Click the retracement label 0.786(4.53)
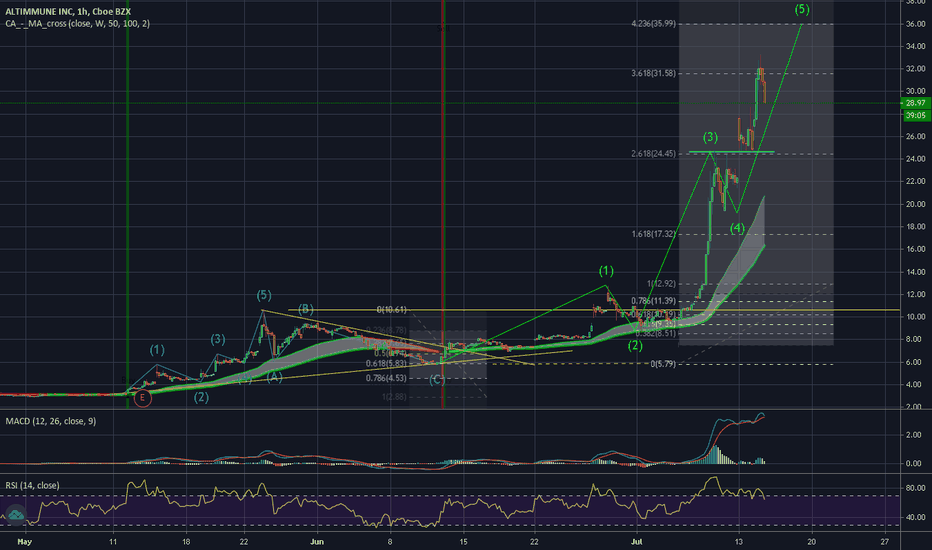The height and width of the screenshot is (550, 932). click(x=386, y=378)
